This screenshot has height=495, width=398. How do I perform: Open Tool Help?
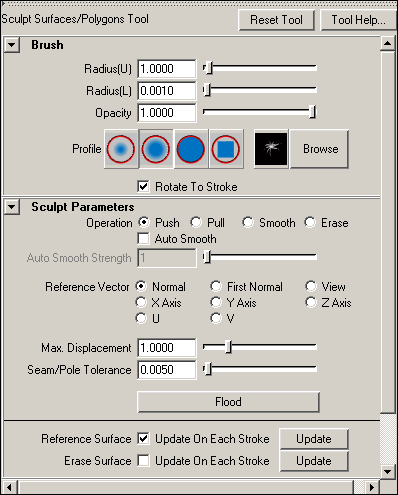tap(358, 20)
